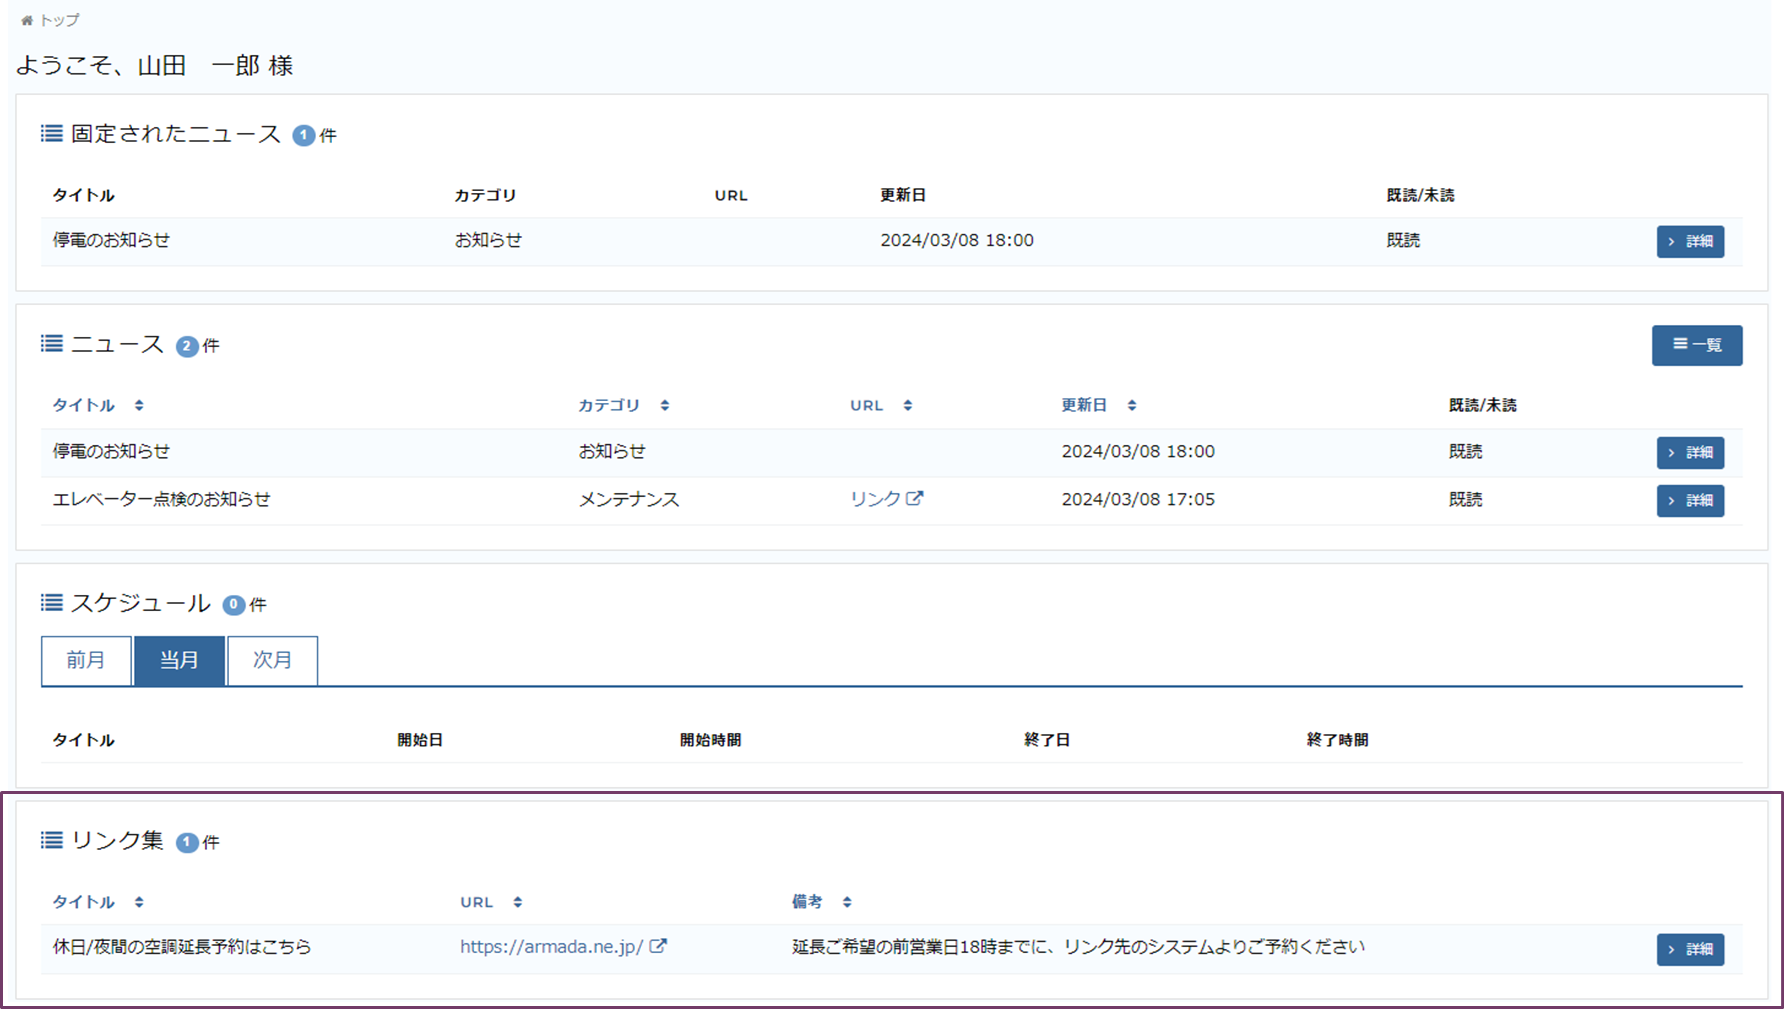
Task: Click external-link icon after armada.ne.jp URL
Action: coord(658,946)
